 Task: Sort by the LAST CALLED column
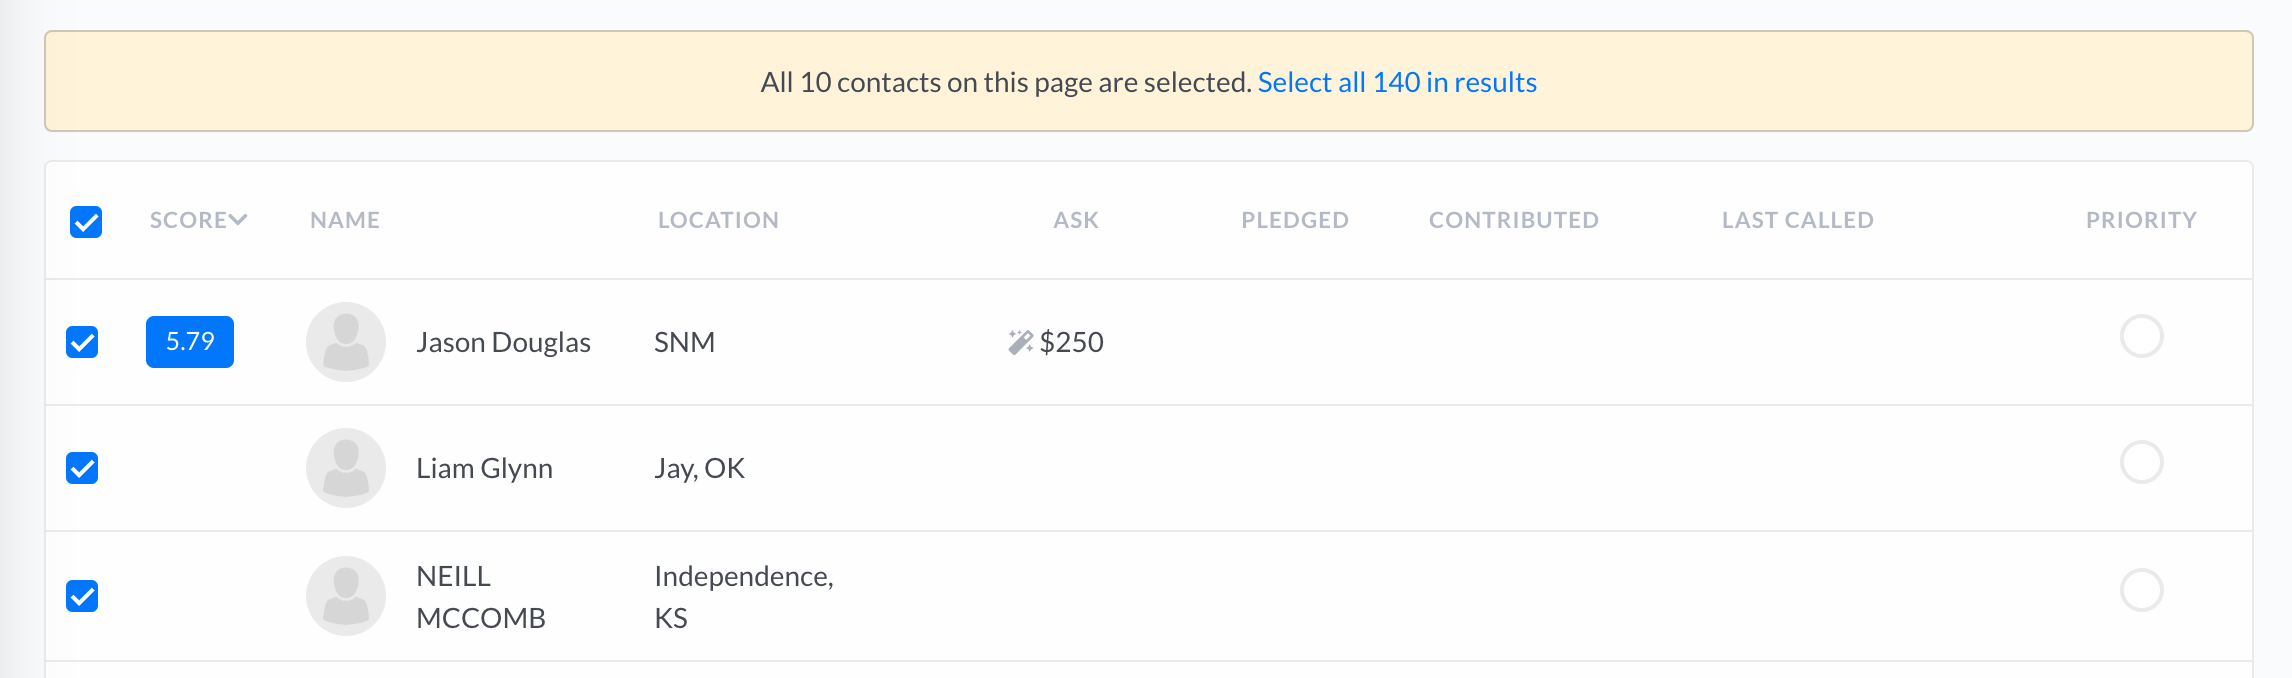coord(1798,220)
